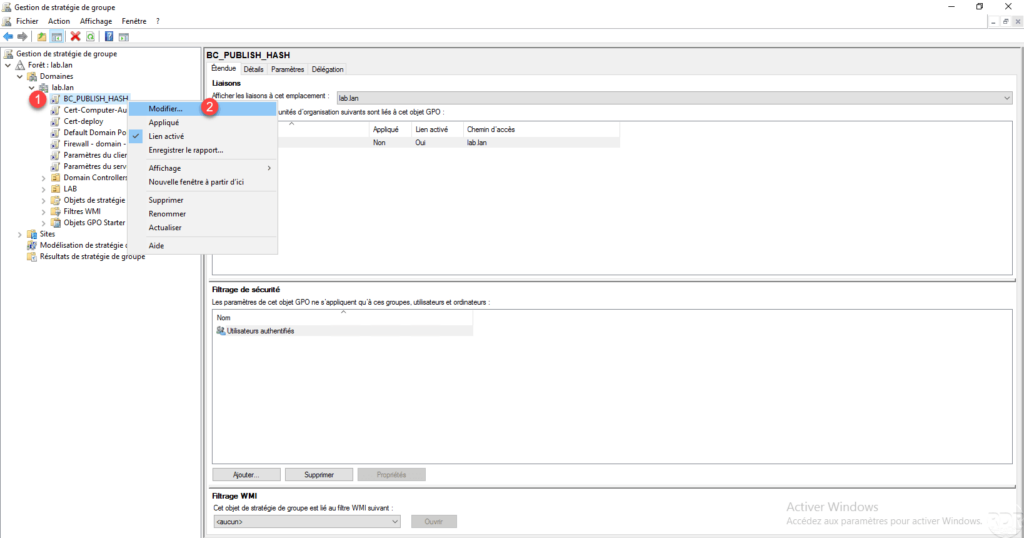Collapse the Domaines tree node
The height and width of the screenshot is (538, 1024).
20,76
